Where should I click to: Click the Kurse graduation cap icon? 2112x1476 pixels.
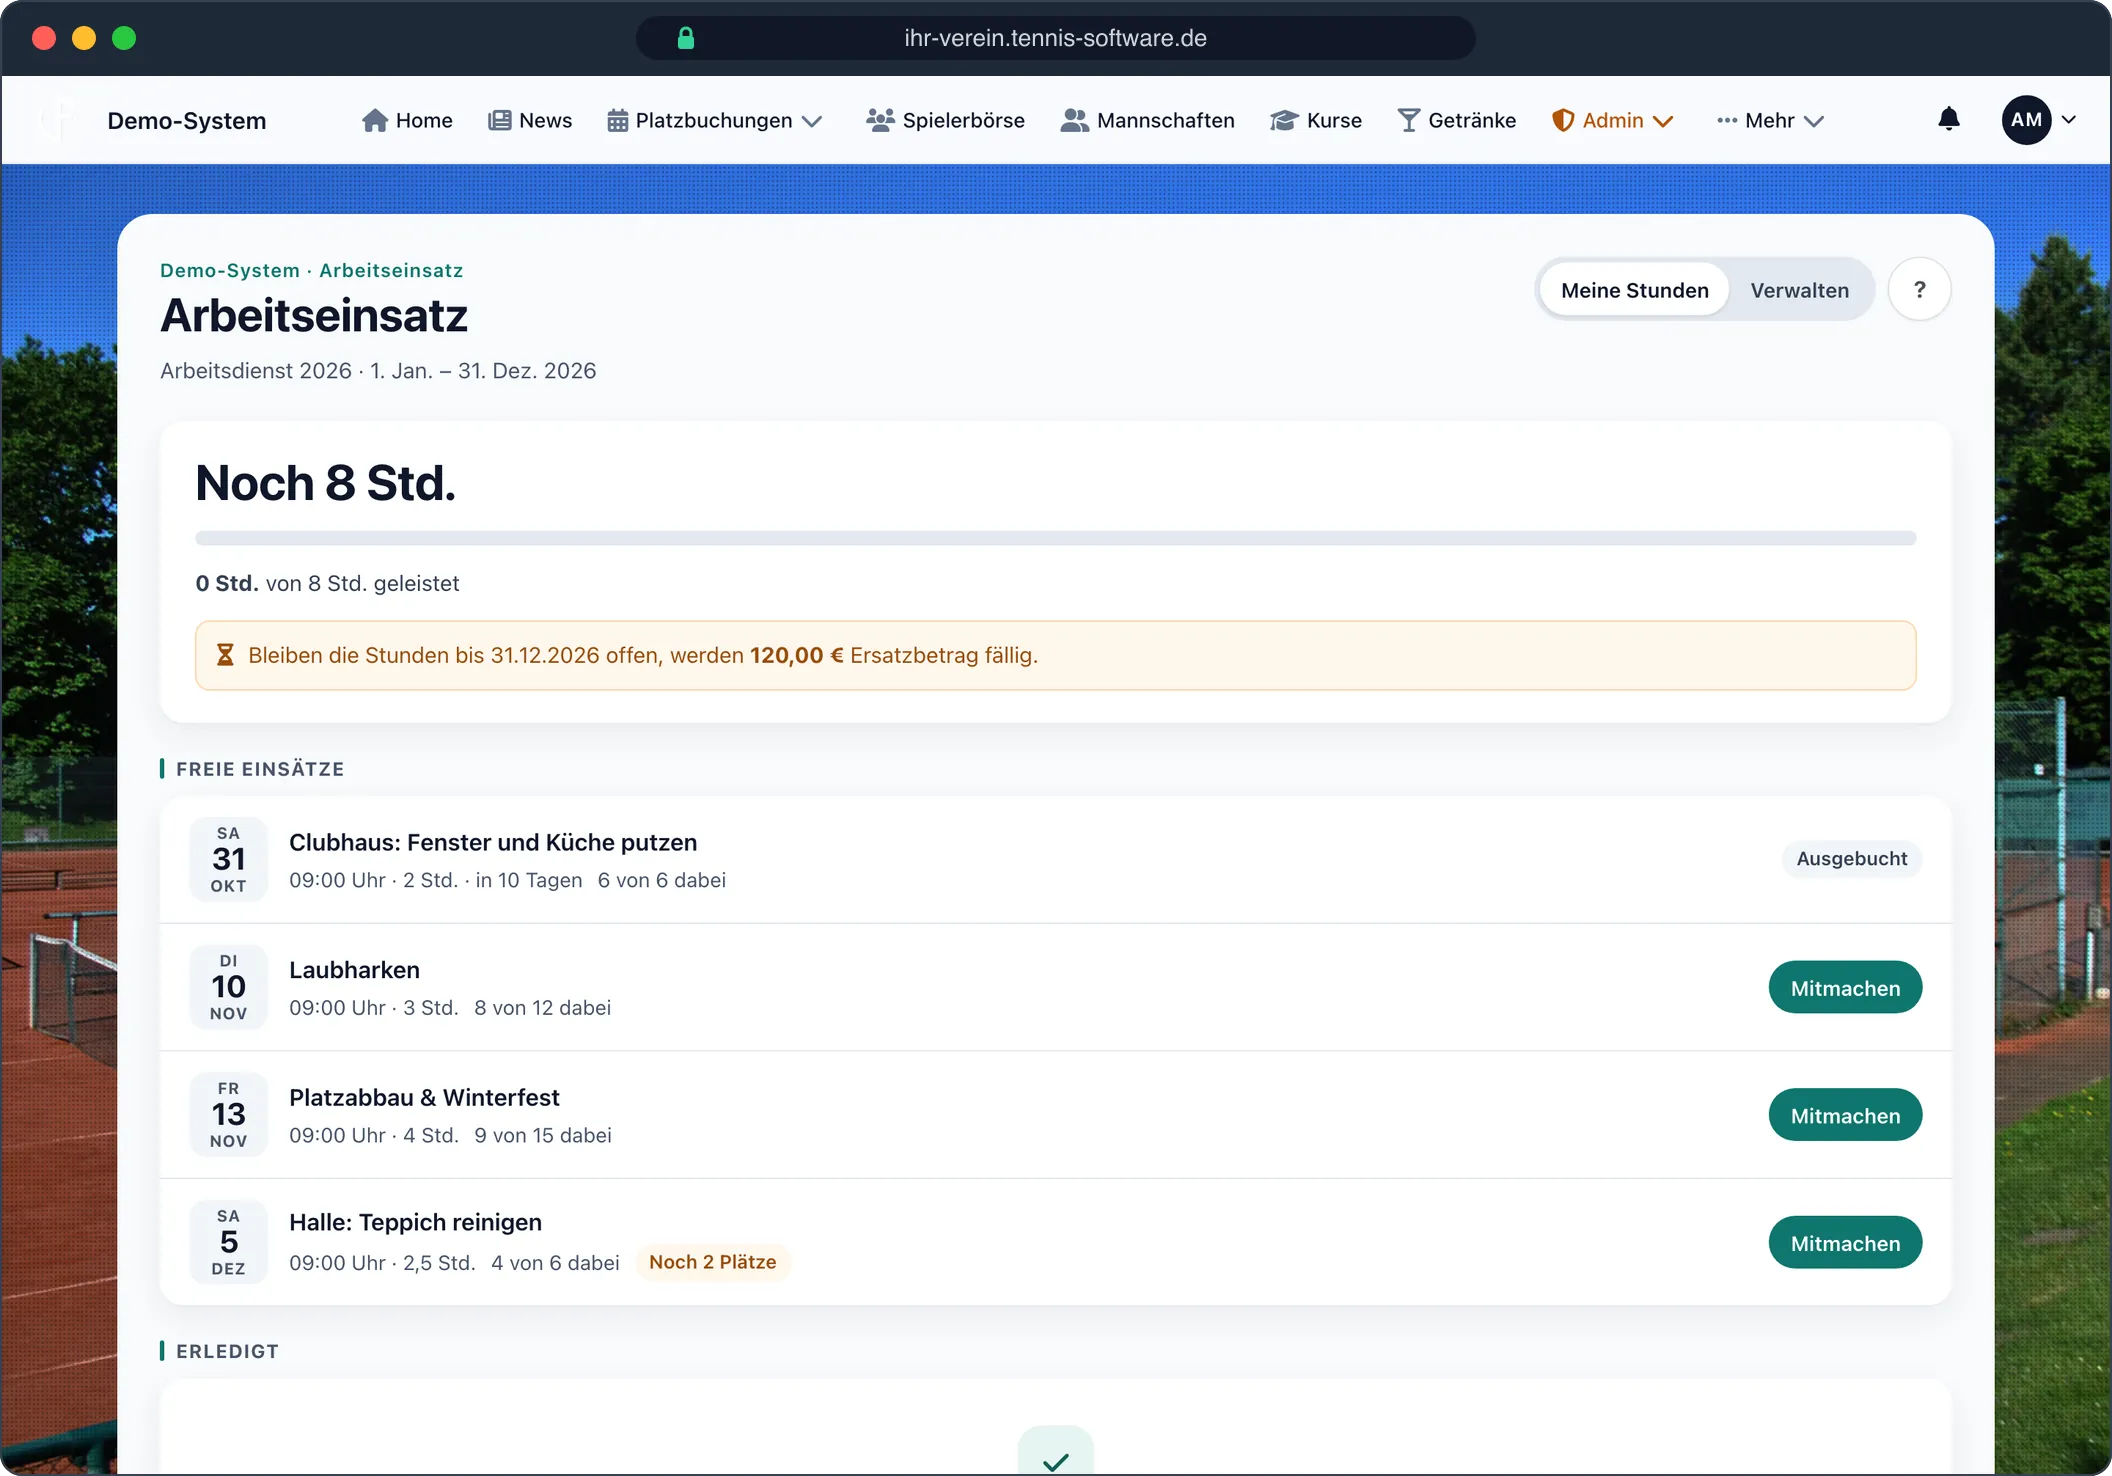[x=1284, y=120]
